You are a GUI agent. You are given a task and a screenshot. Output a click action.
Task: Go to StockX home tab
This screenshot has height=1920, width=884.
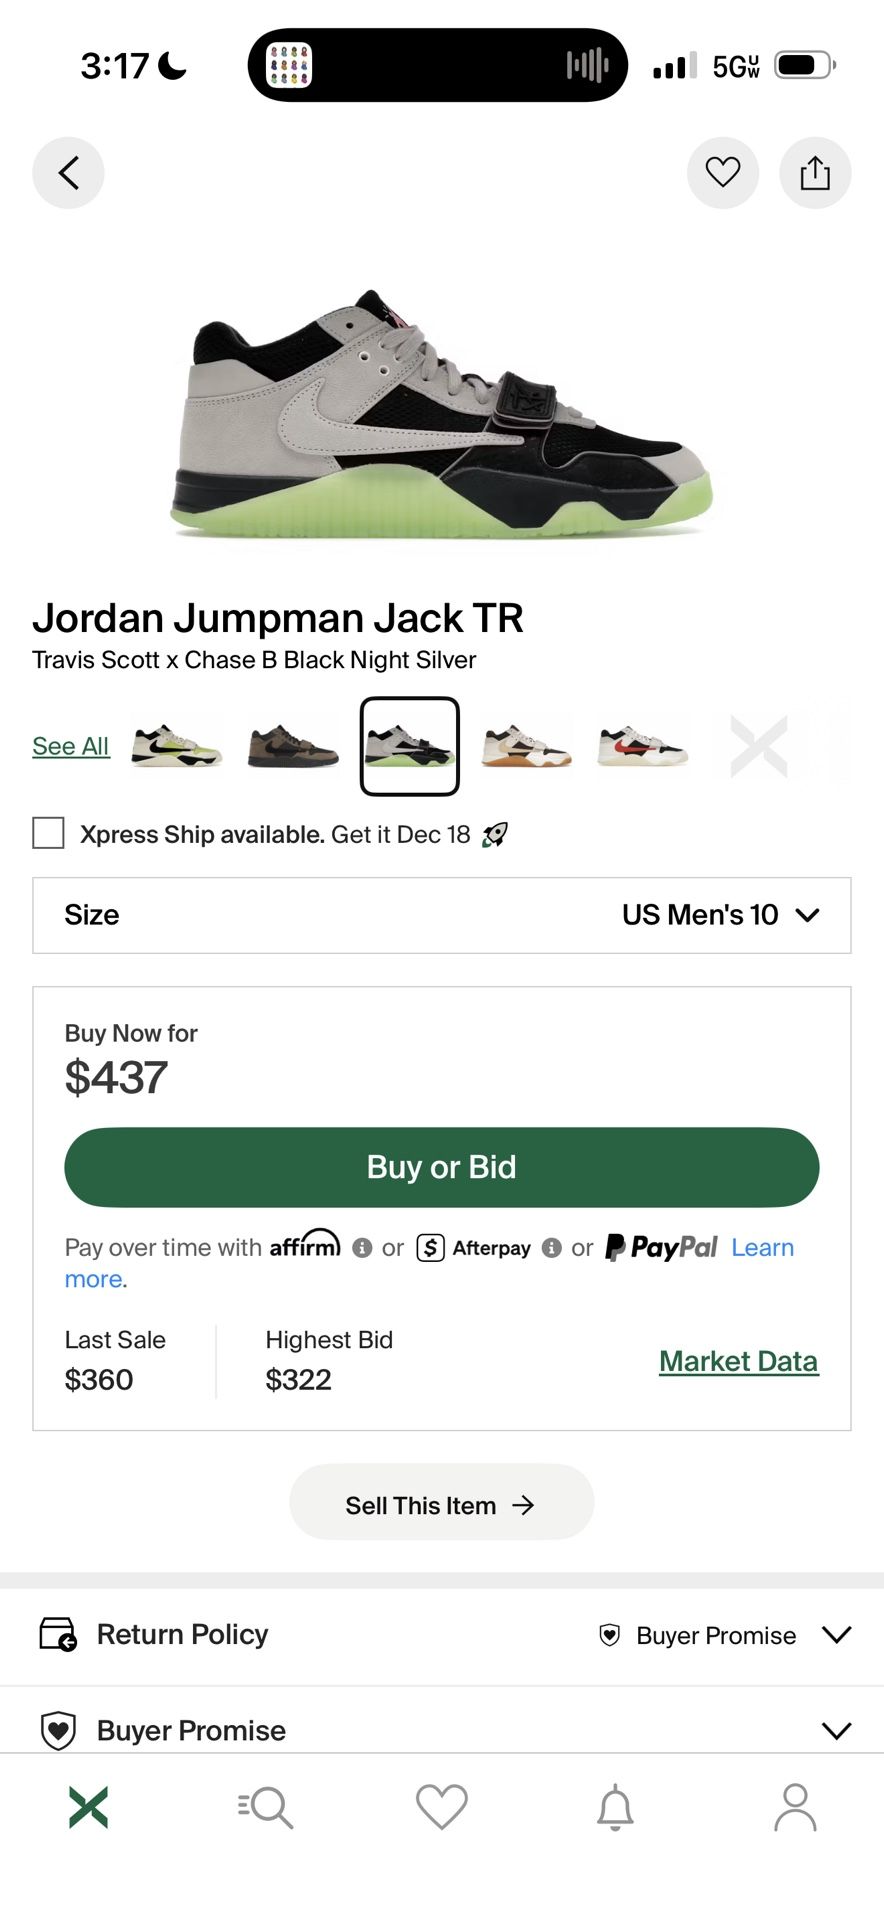(x=88, y=1807)
